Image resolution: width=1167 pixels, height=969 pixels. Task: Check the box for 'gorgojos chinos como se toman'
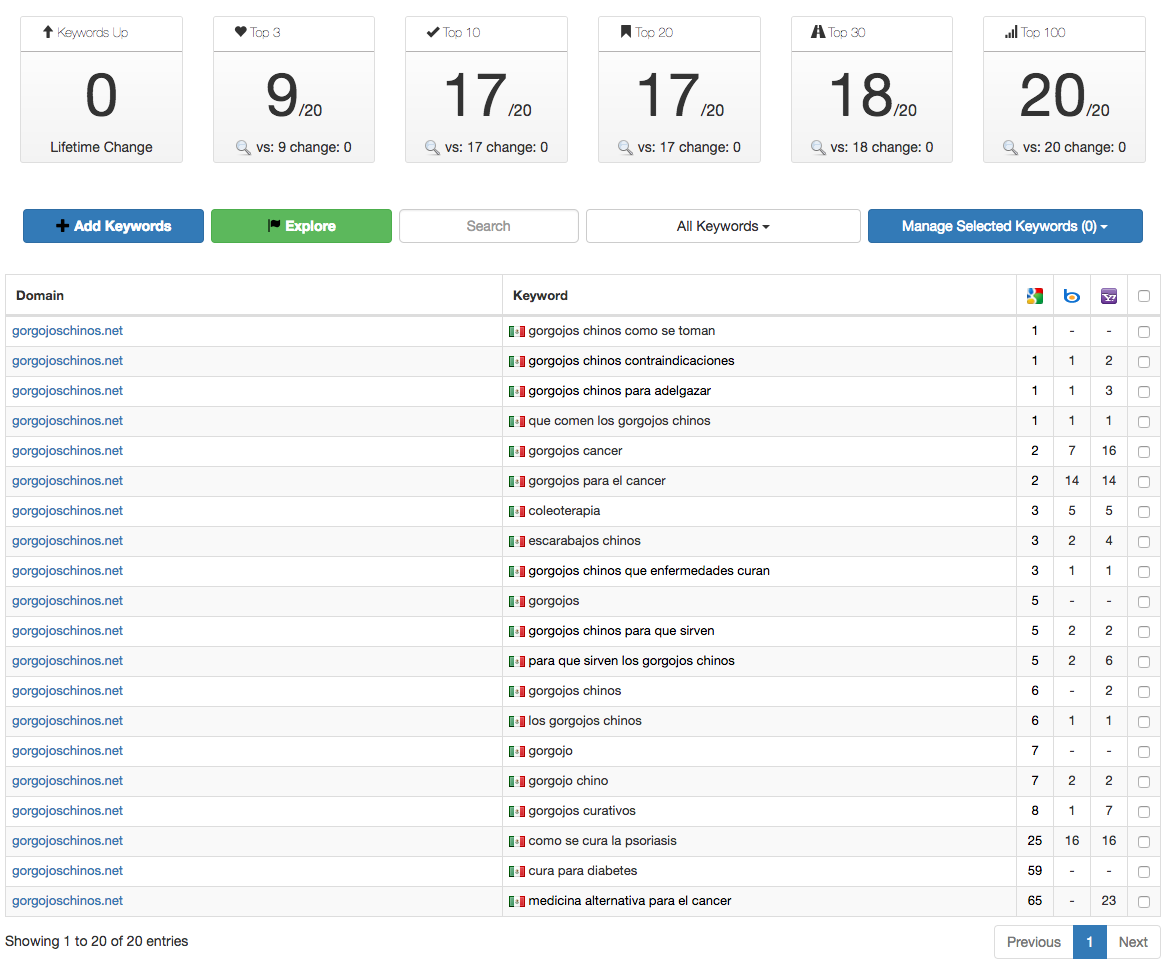[1144, 332]
